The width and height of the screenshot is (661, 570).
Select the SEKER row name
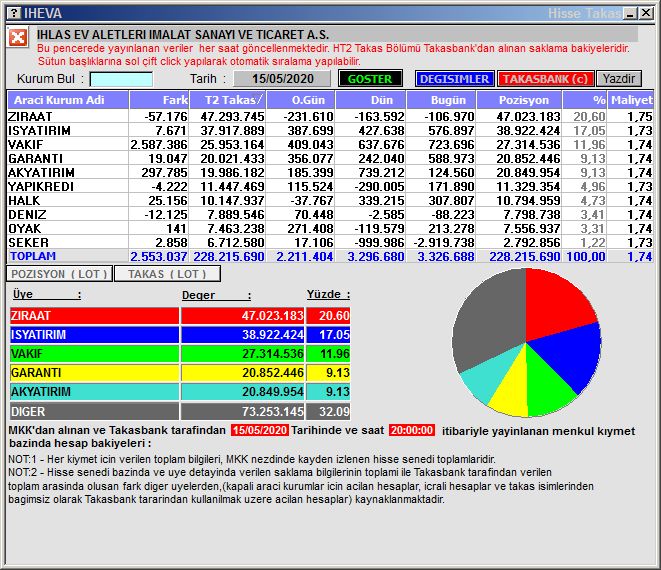tap(28, 242)
